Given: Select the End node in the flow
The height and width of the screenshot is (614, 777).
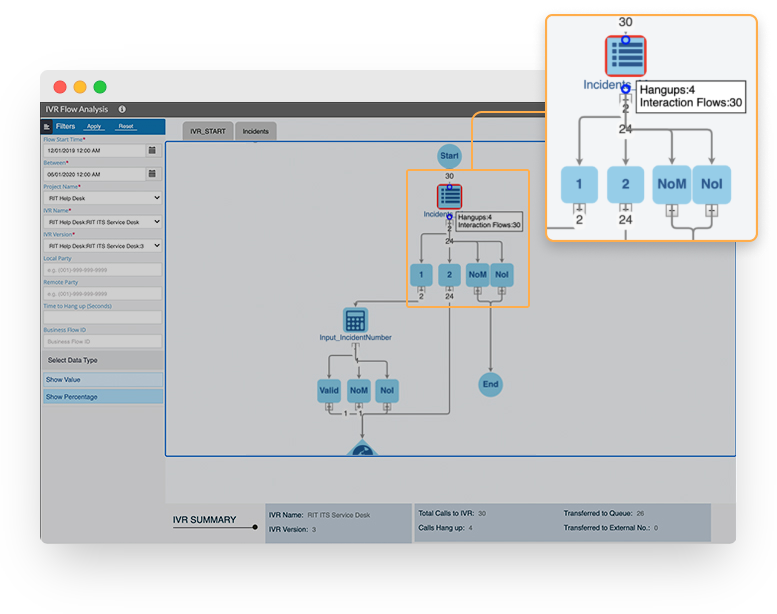Looking at the screenshot, I should point(491,384).
